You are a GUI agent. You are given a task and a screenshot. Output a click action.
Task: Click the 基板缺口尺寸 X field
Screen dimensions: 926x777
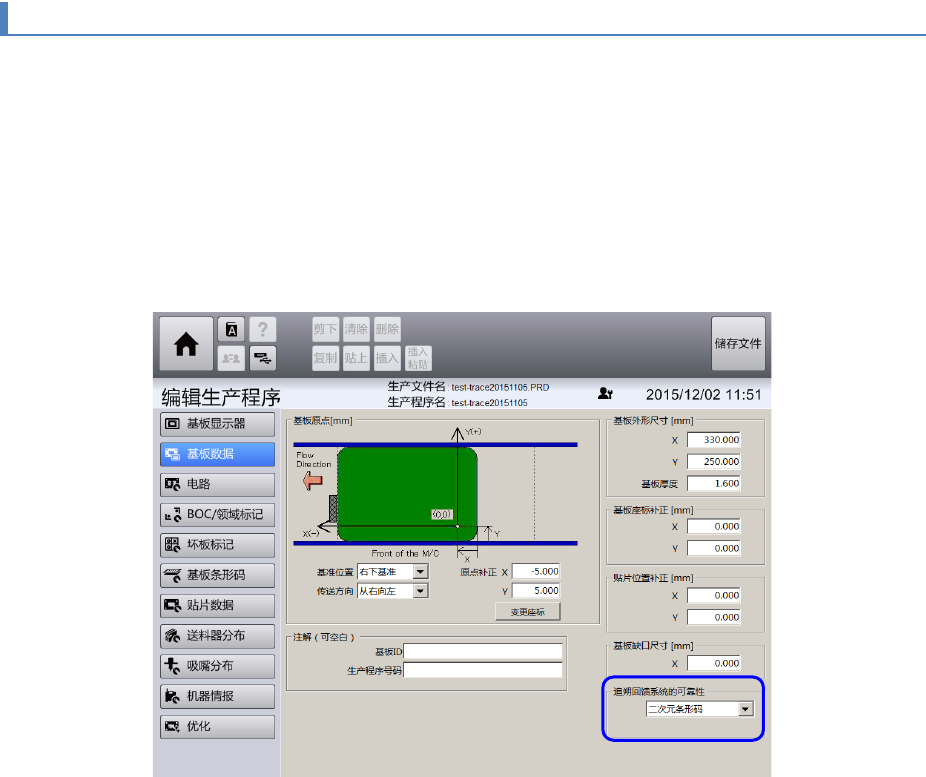pos(713,664)
